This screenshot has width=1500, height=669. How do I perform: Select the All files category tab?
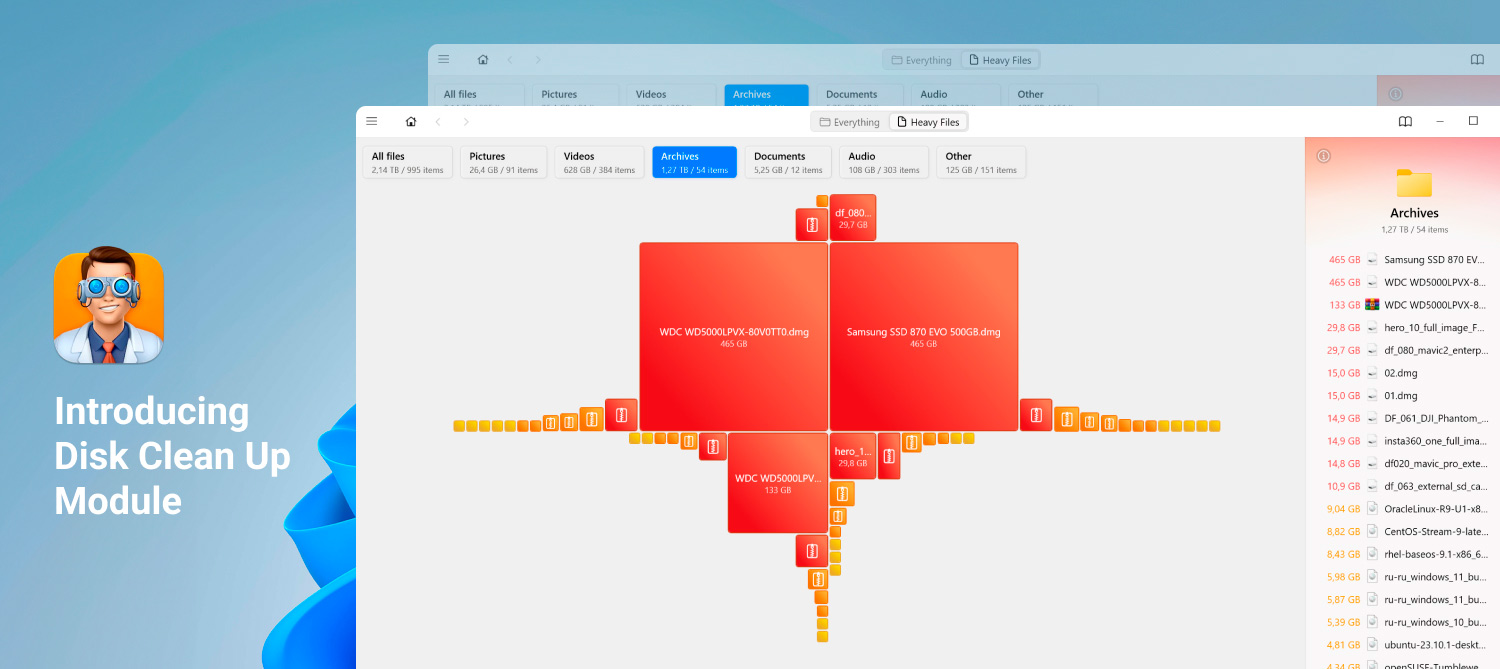tap(407, 162)
